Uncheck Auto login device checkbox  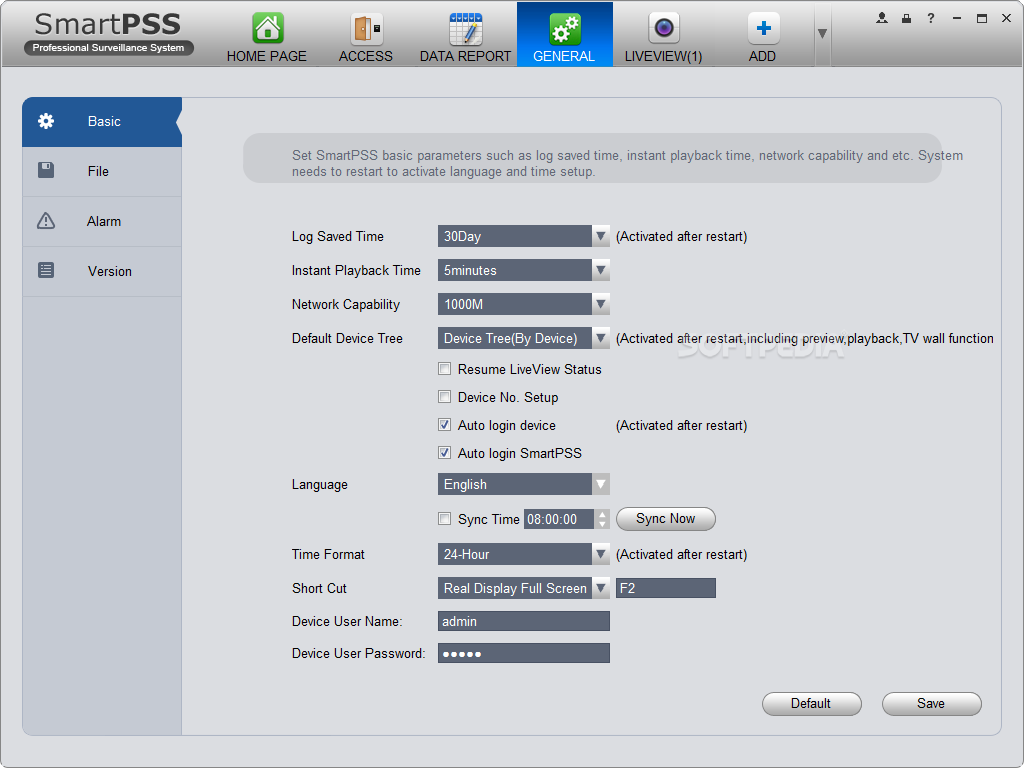pyautogui.click(x=445, y=425)
